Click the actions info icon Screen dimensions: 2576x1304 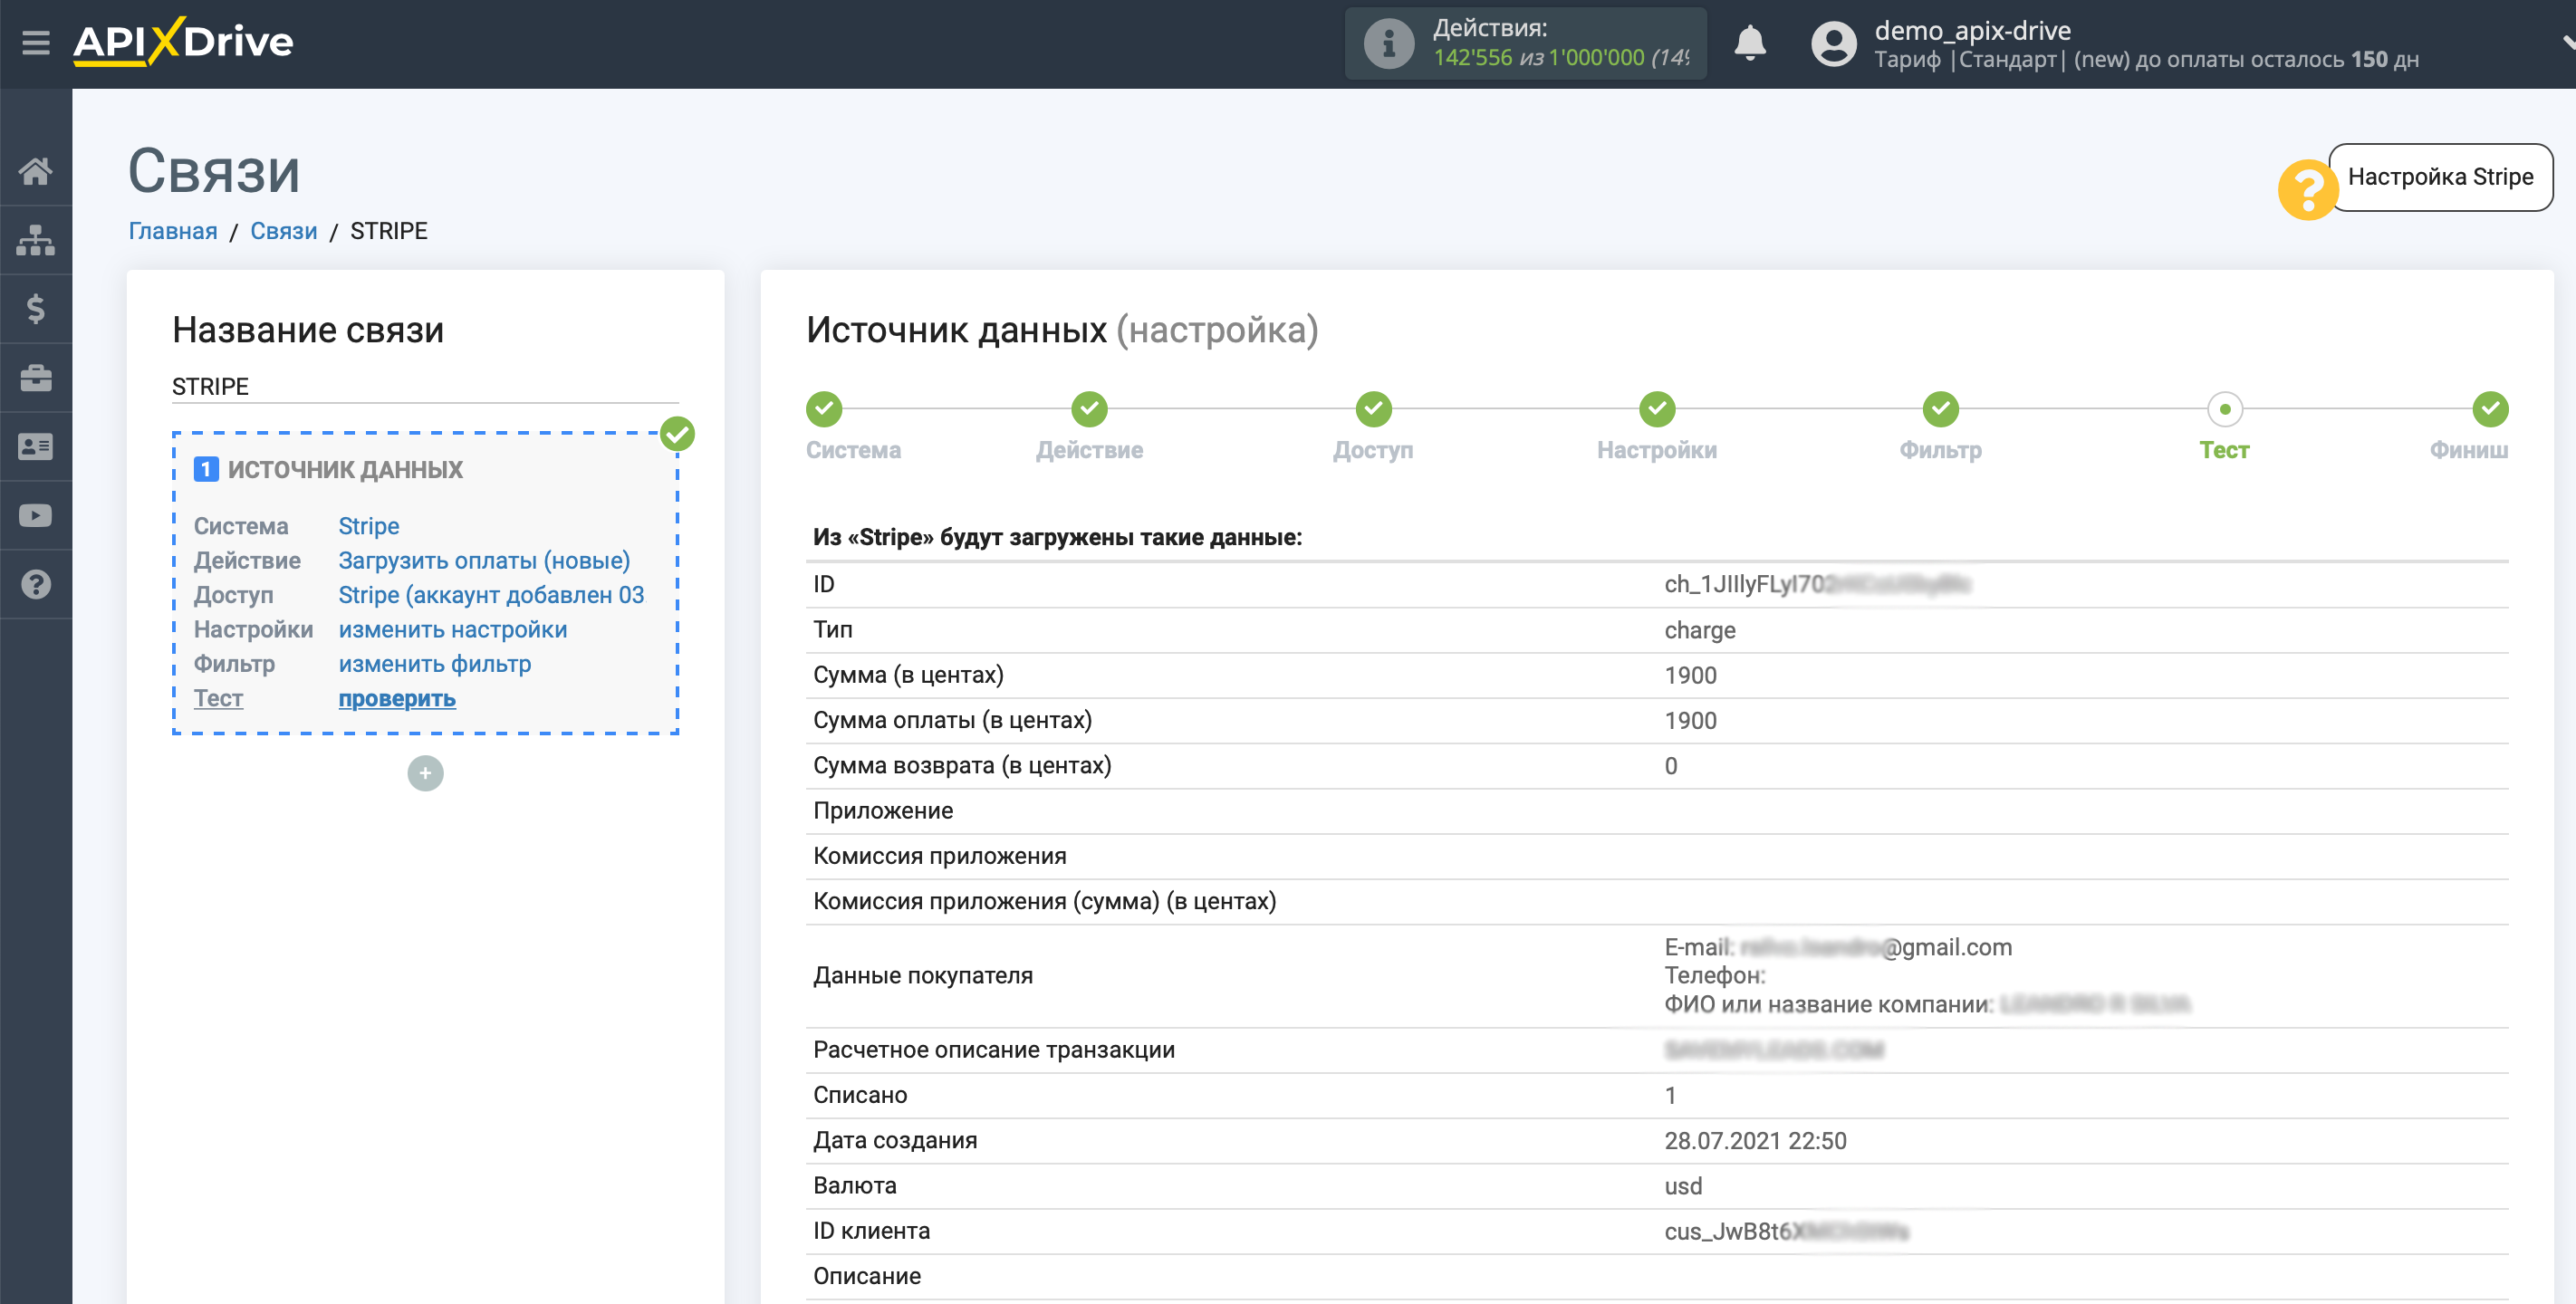(1389, 43)
